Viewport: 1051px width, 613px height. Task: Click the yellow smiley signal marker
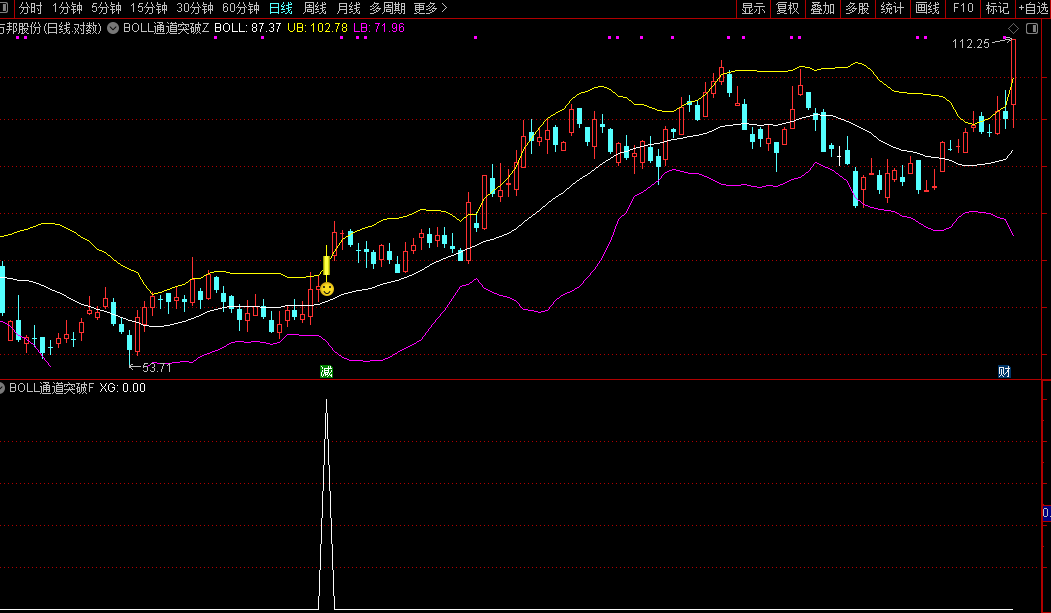pyautogui.click(x=327, y=289)
